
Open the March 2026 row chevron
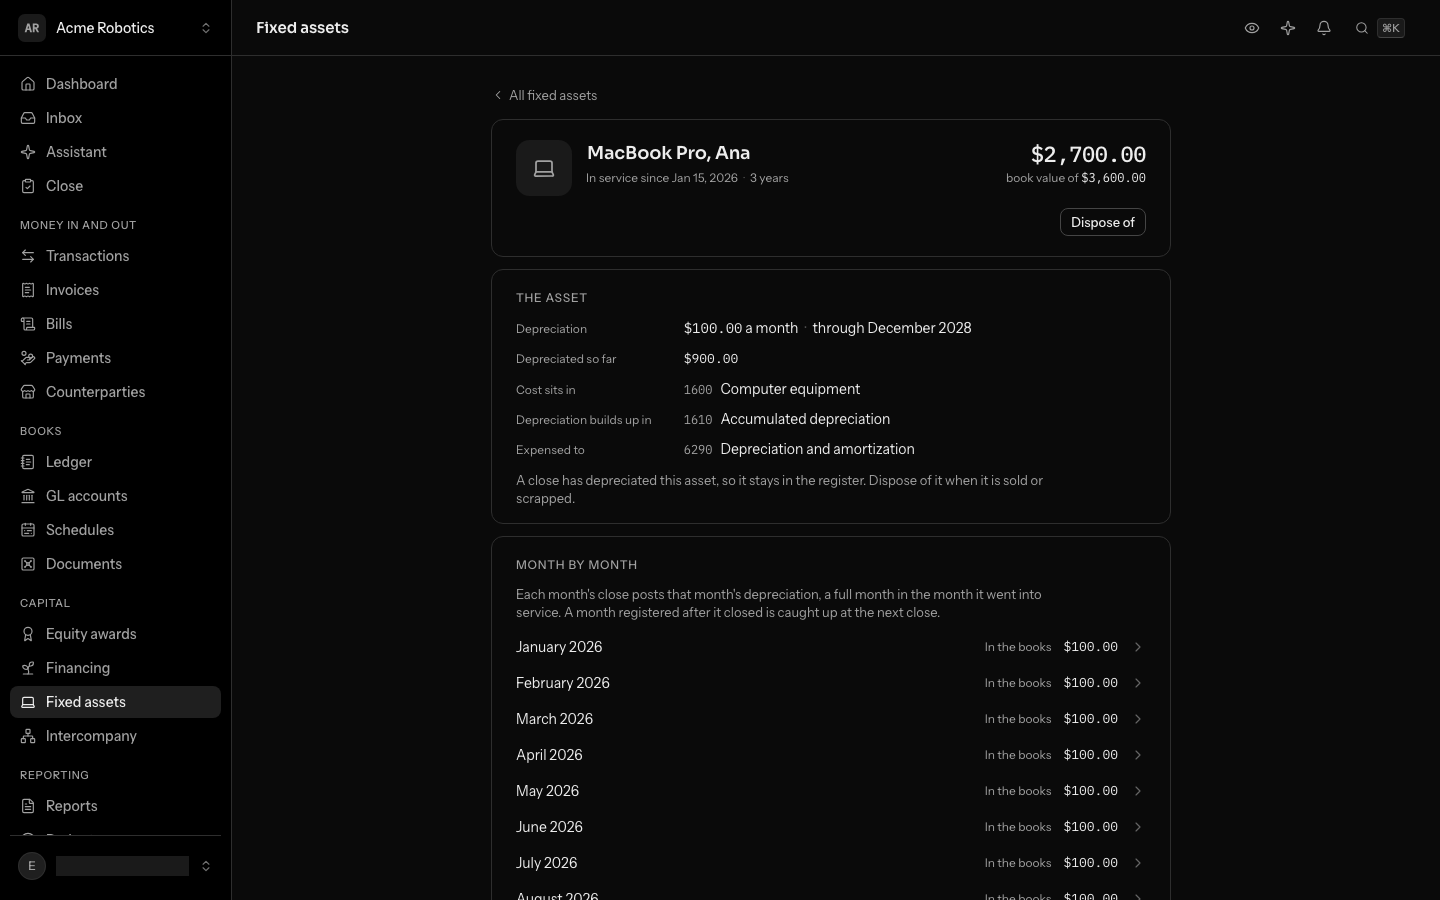1138,719
